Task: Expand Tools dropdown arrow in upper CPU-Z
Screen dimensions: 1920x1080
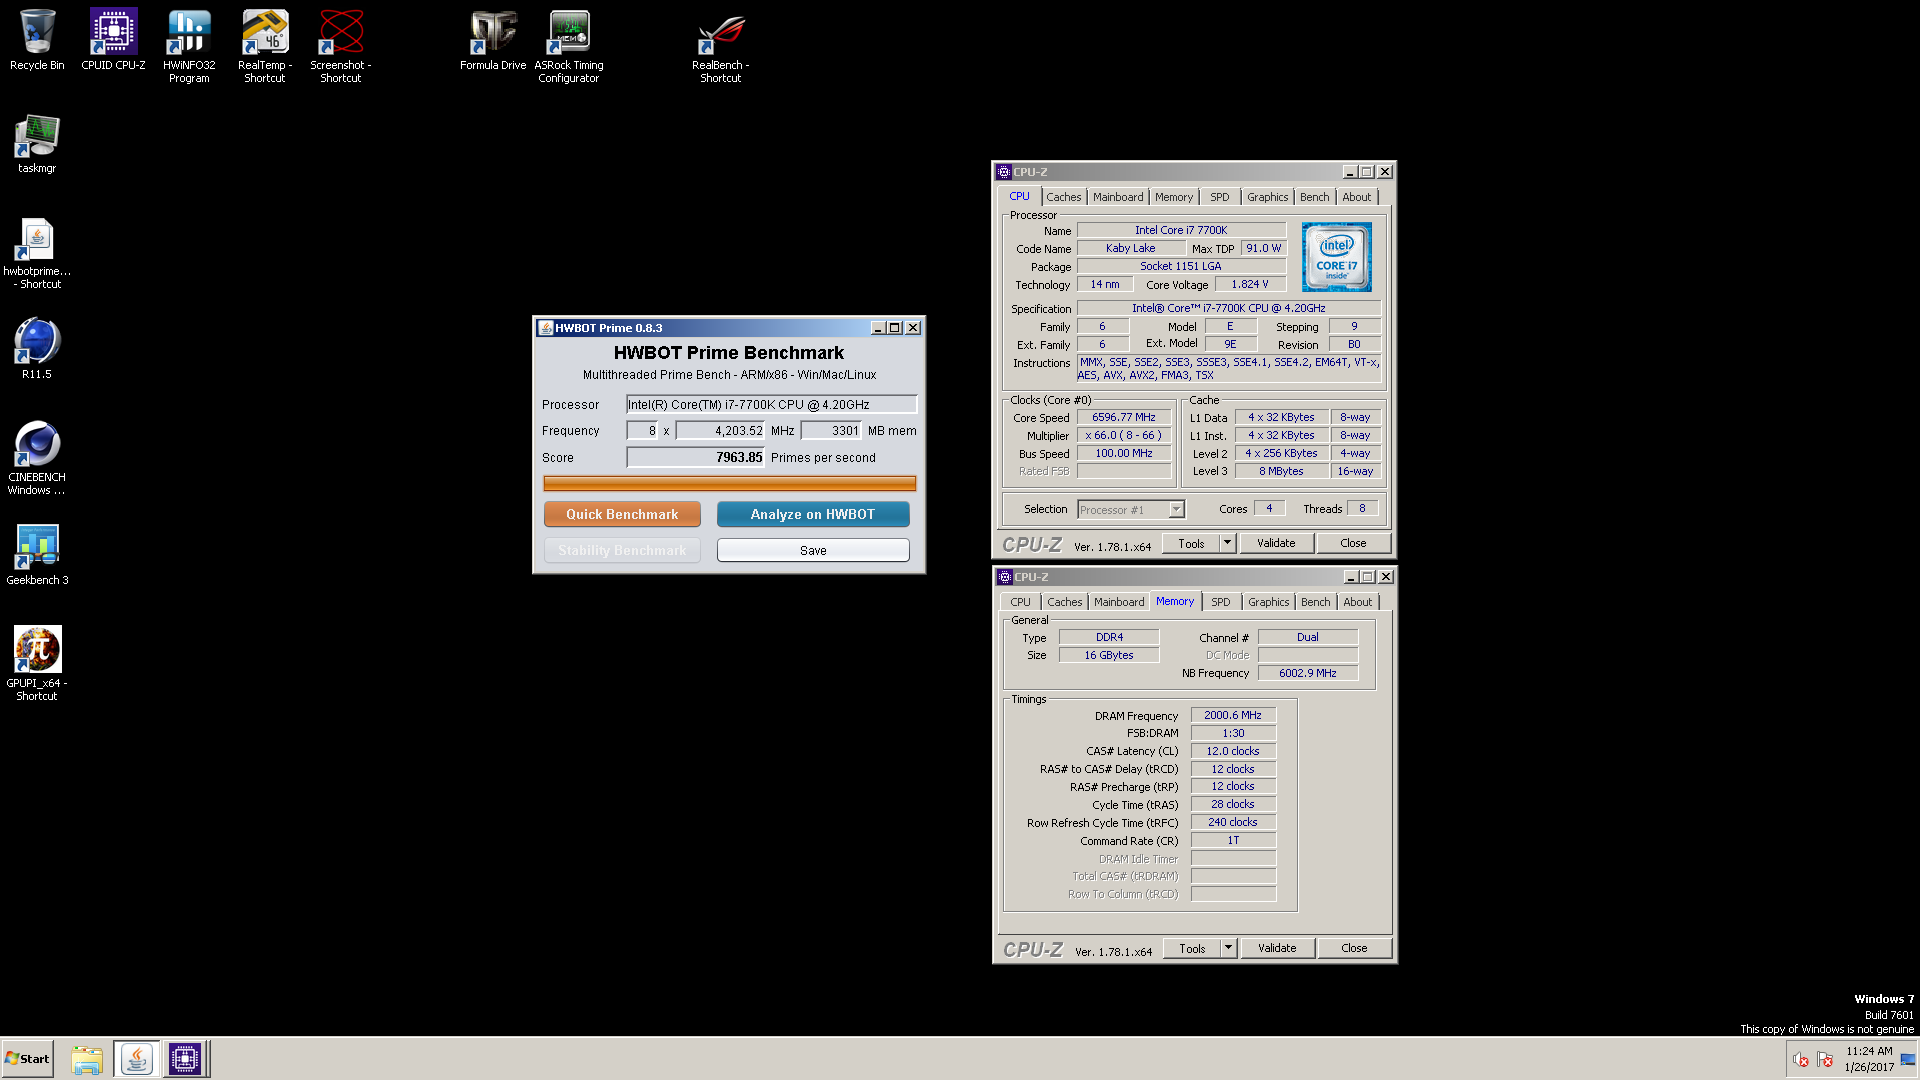Action: tap(1228, 543)
